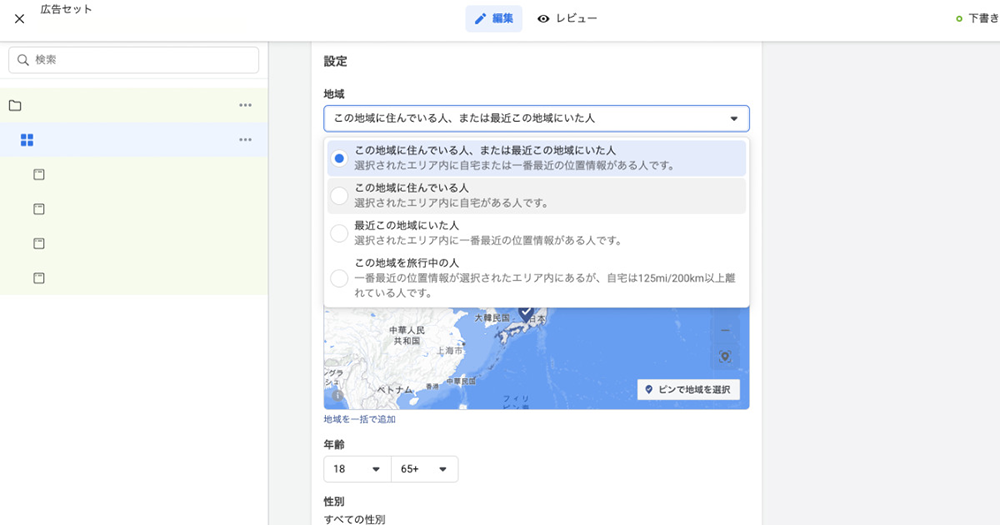Choose 最近この地域にいた人 radio option
Screen dimensions: 1000x525
tap(339, 233)
